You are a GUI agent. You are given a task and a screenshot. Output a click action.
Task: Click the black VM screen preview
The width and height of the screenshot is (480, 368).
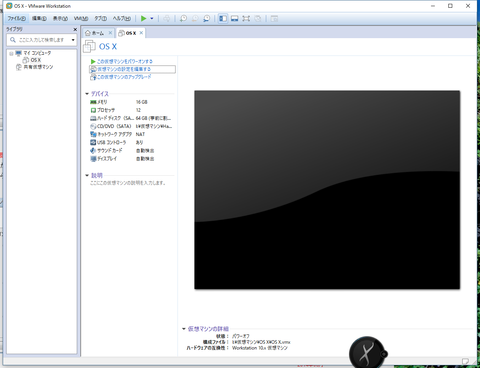327,190
